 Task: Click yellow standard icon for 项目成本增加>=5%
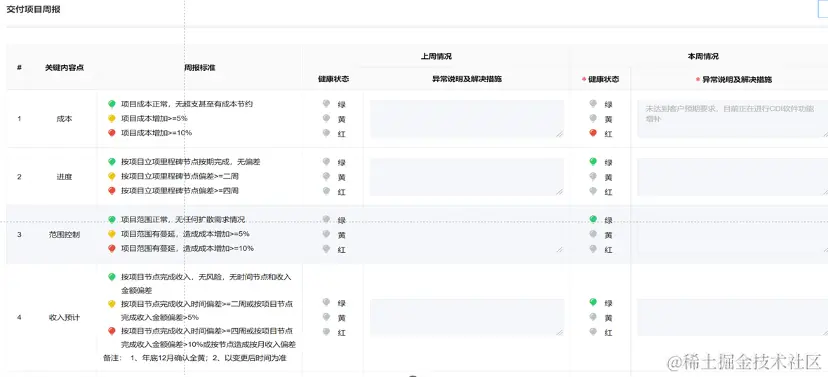point(111,118)
